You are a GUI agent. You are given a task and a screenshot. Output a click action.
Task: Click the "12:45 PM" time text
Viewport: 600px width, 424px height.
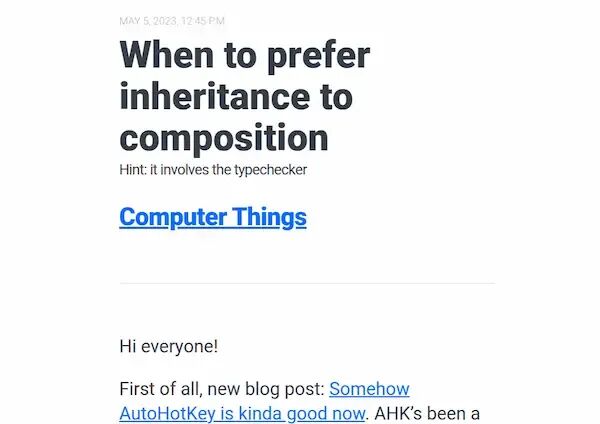point(203,21)
